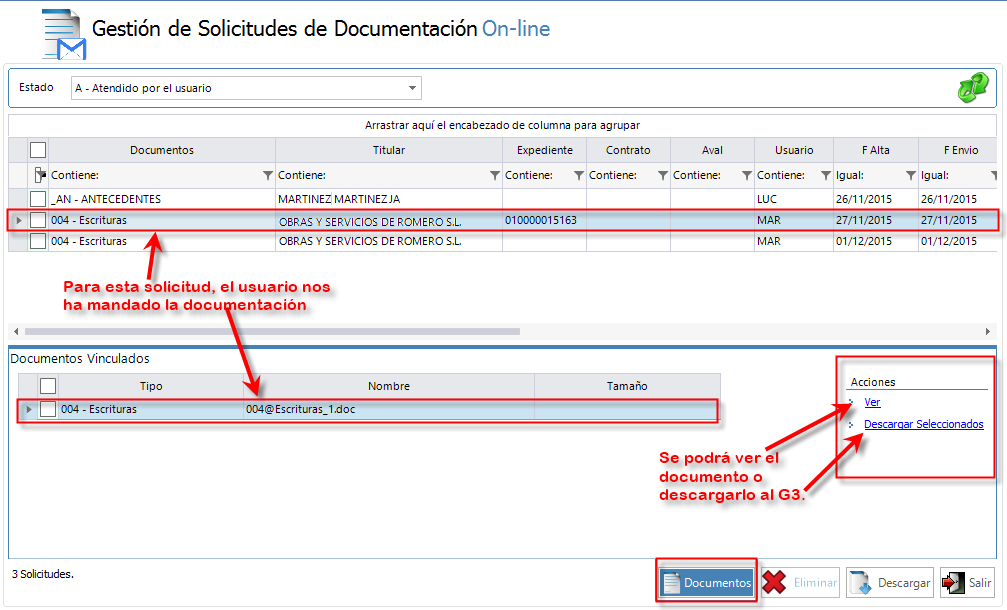Click the filter icon in Titular column
Viewport: 1007px width, 610px height.
[x=495, y=176]
